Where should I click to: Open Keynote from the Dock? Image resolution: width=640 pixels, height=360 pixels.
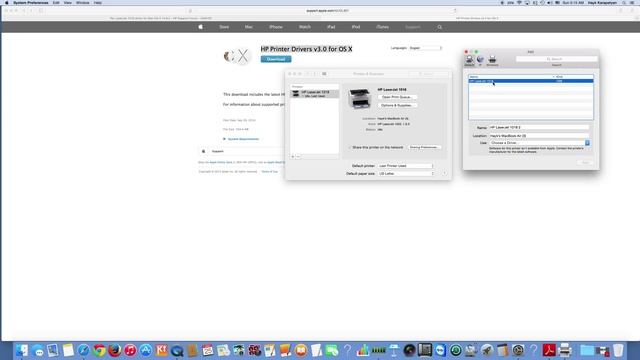click(394, 350)
